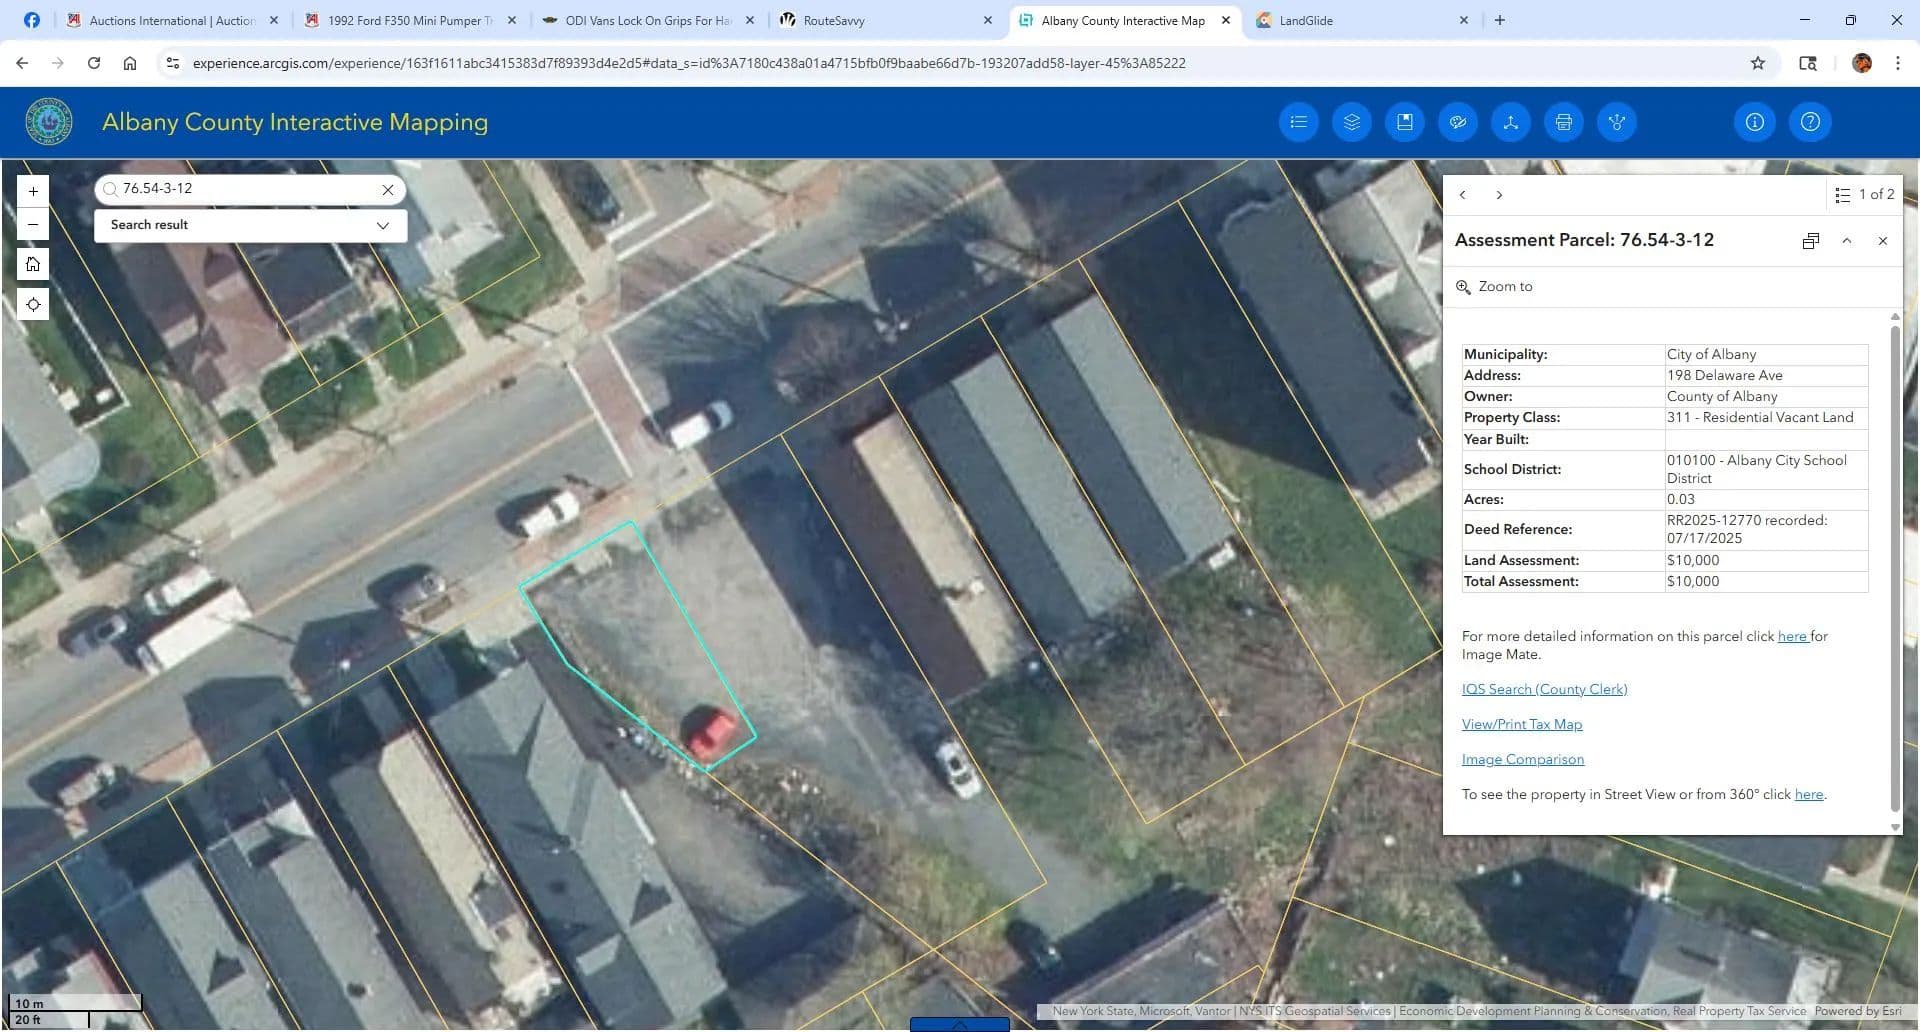Open the Draw palette widget

point(1457,122)
